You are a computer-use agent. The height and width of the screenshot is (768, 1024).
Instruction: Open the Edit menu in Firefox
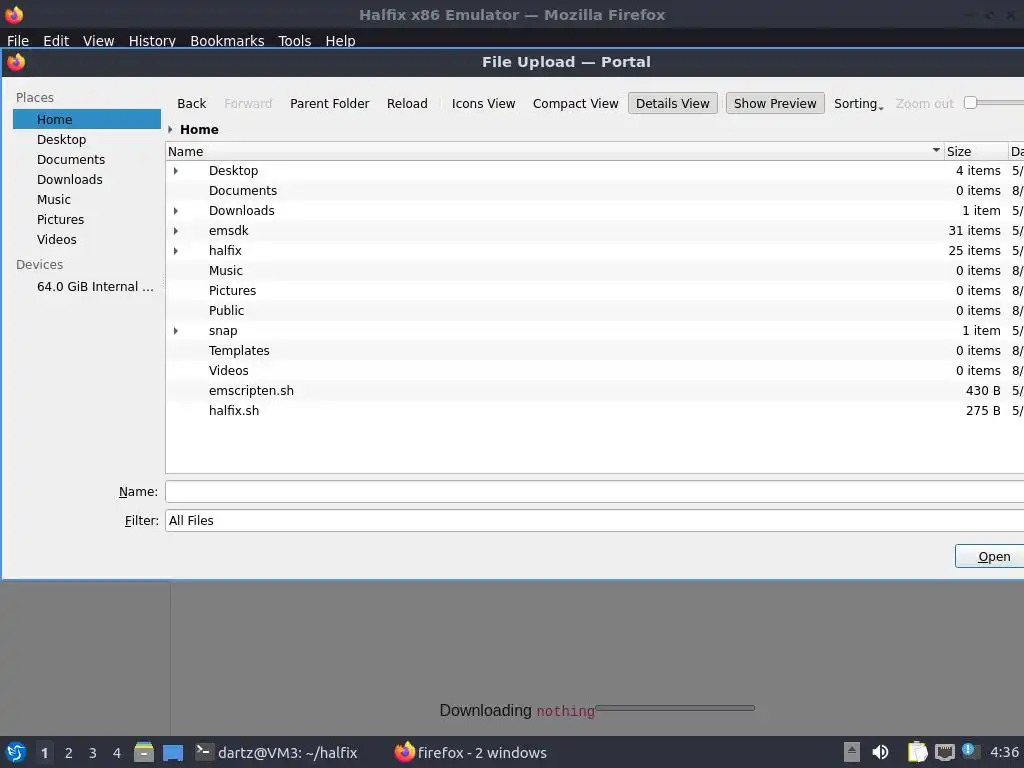pos(56,40)
